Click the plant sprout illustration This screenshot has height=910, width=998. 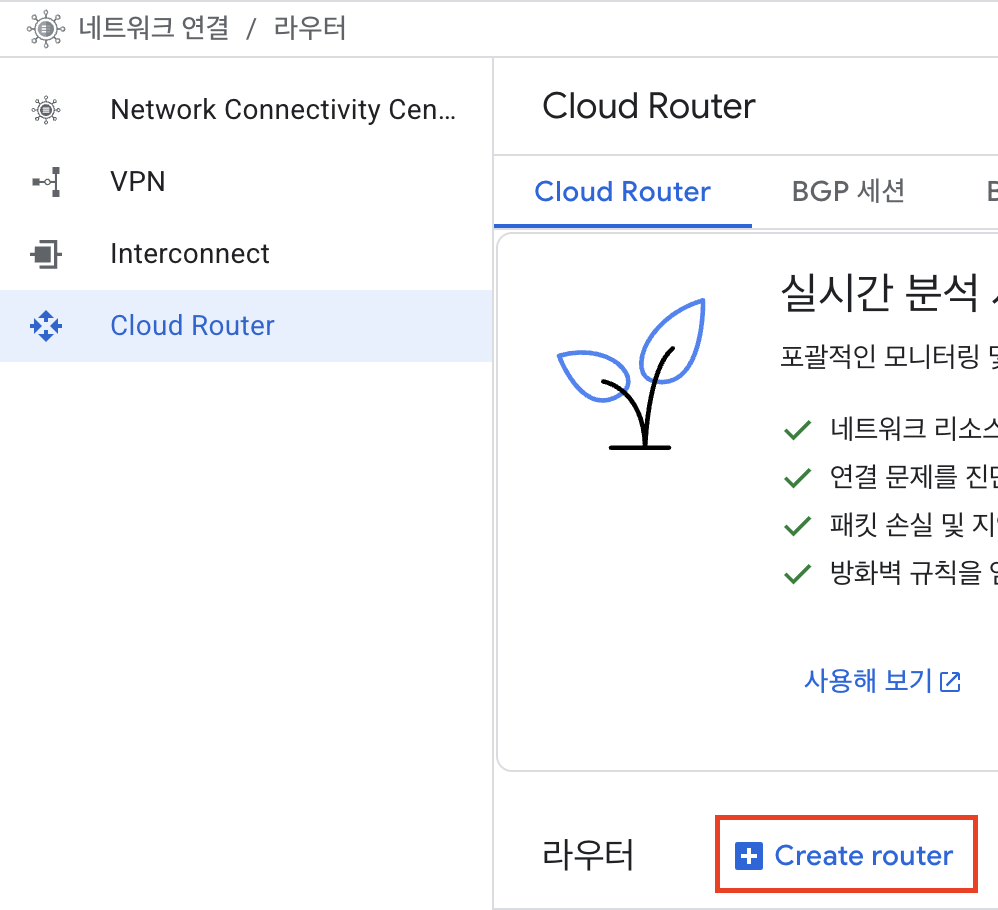[631, 374]
